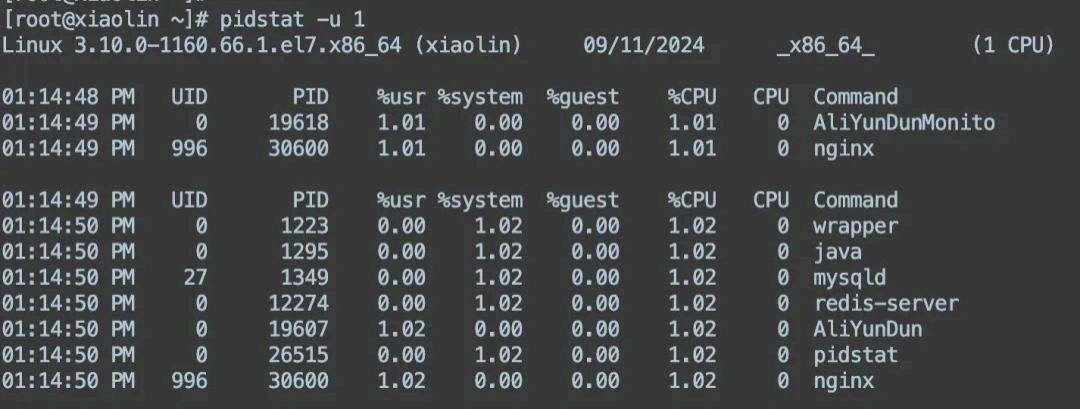The height and width of the screenshot is (409, 1080).
Task: Click the mysqld command entry
Action: tap(849, 277)
